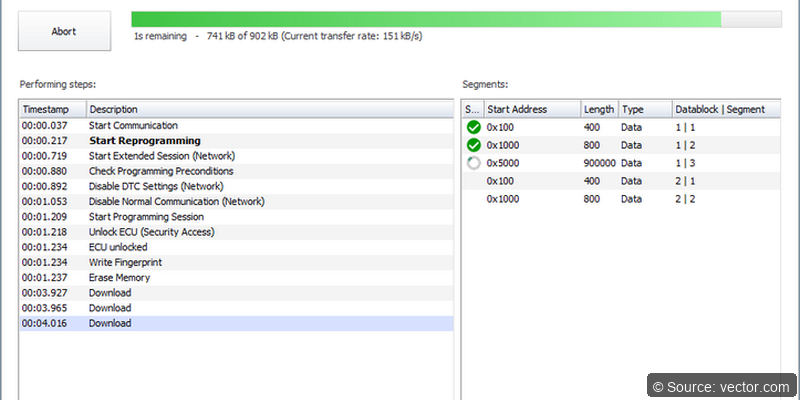
Task: Select the Start Reprogramming step row
Action: click(x=144, y=141)
